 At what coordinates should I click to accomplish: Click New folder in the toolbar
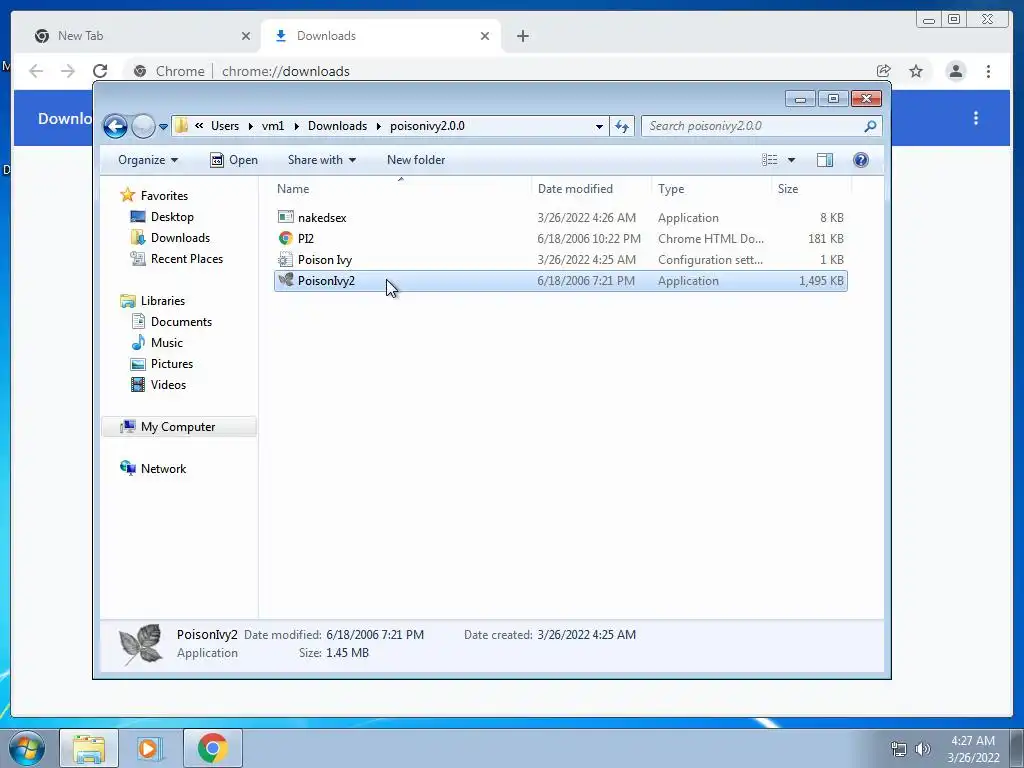[x=416, y=160]
